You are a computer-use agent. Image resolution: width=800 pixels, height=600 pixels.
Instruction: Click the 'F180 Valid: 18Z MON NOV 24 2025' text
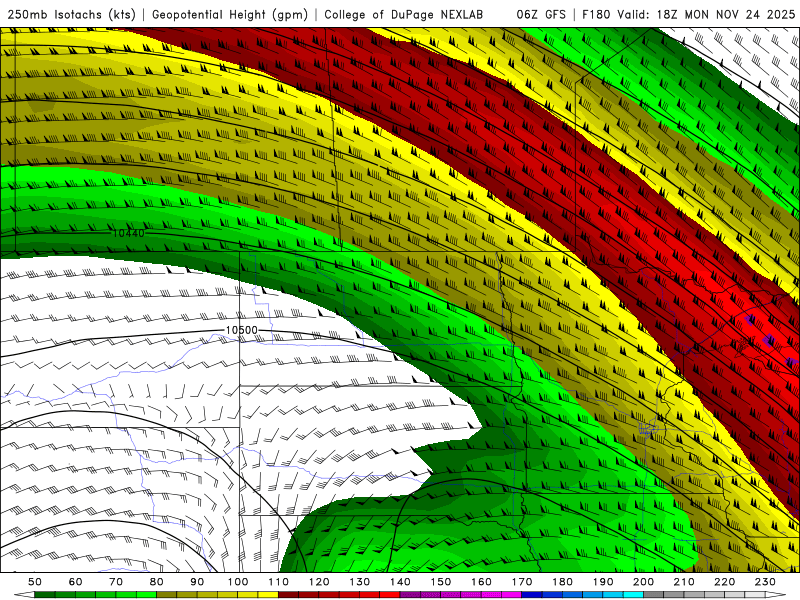(688, 14)
